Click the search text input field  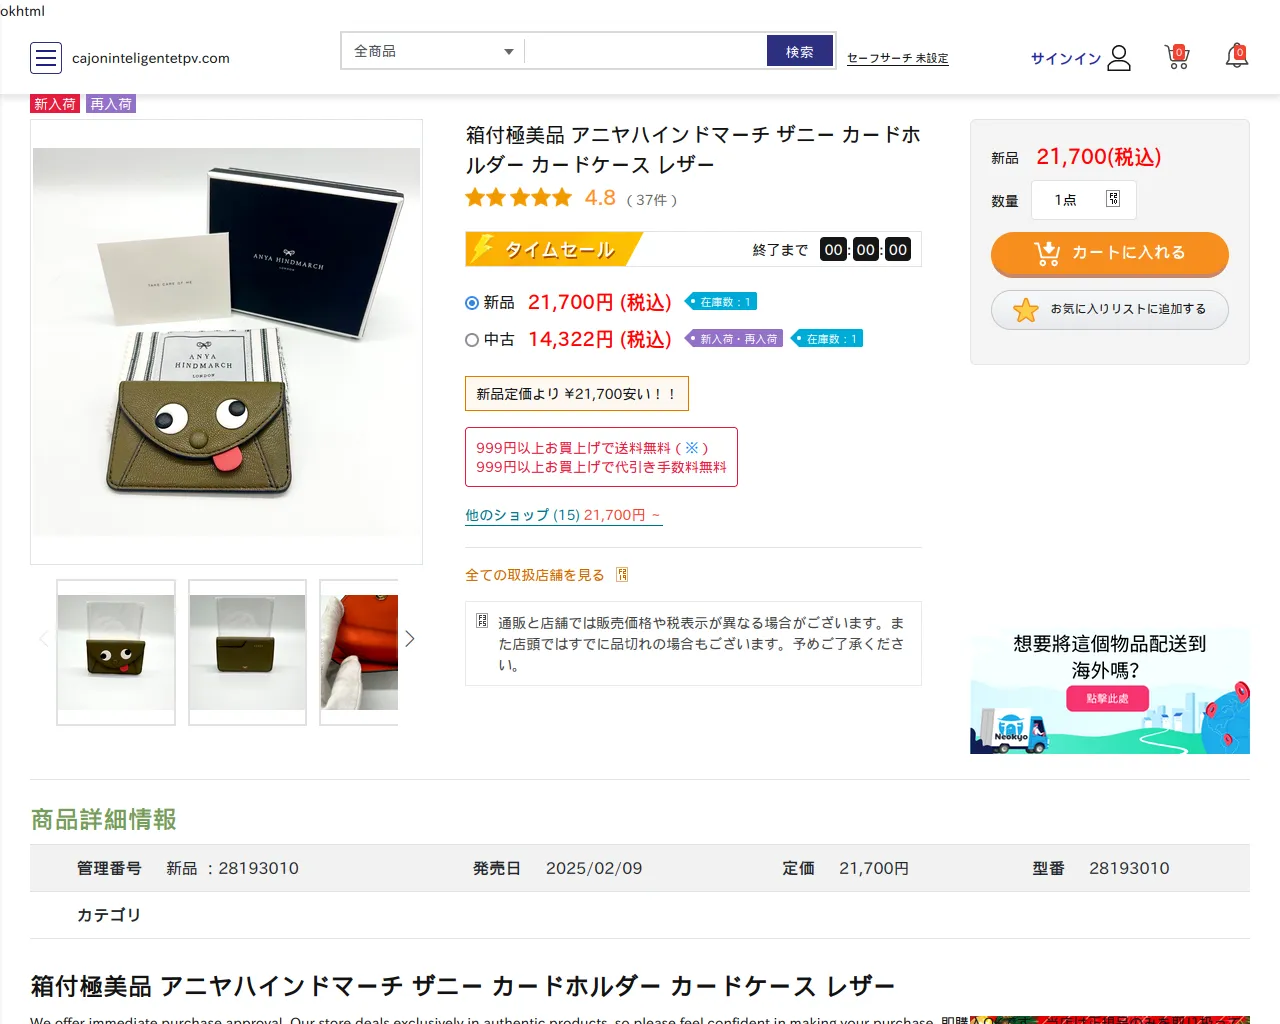(646, 51)
